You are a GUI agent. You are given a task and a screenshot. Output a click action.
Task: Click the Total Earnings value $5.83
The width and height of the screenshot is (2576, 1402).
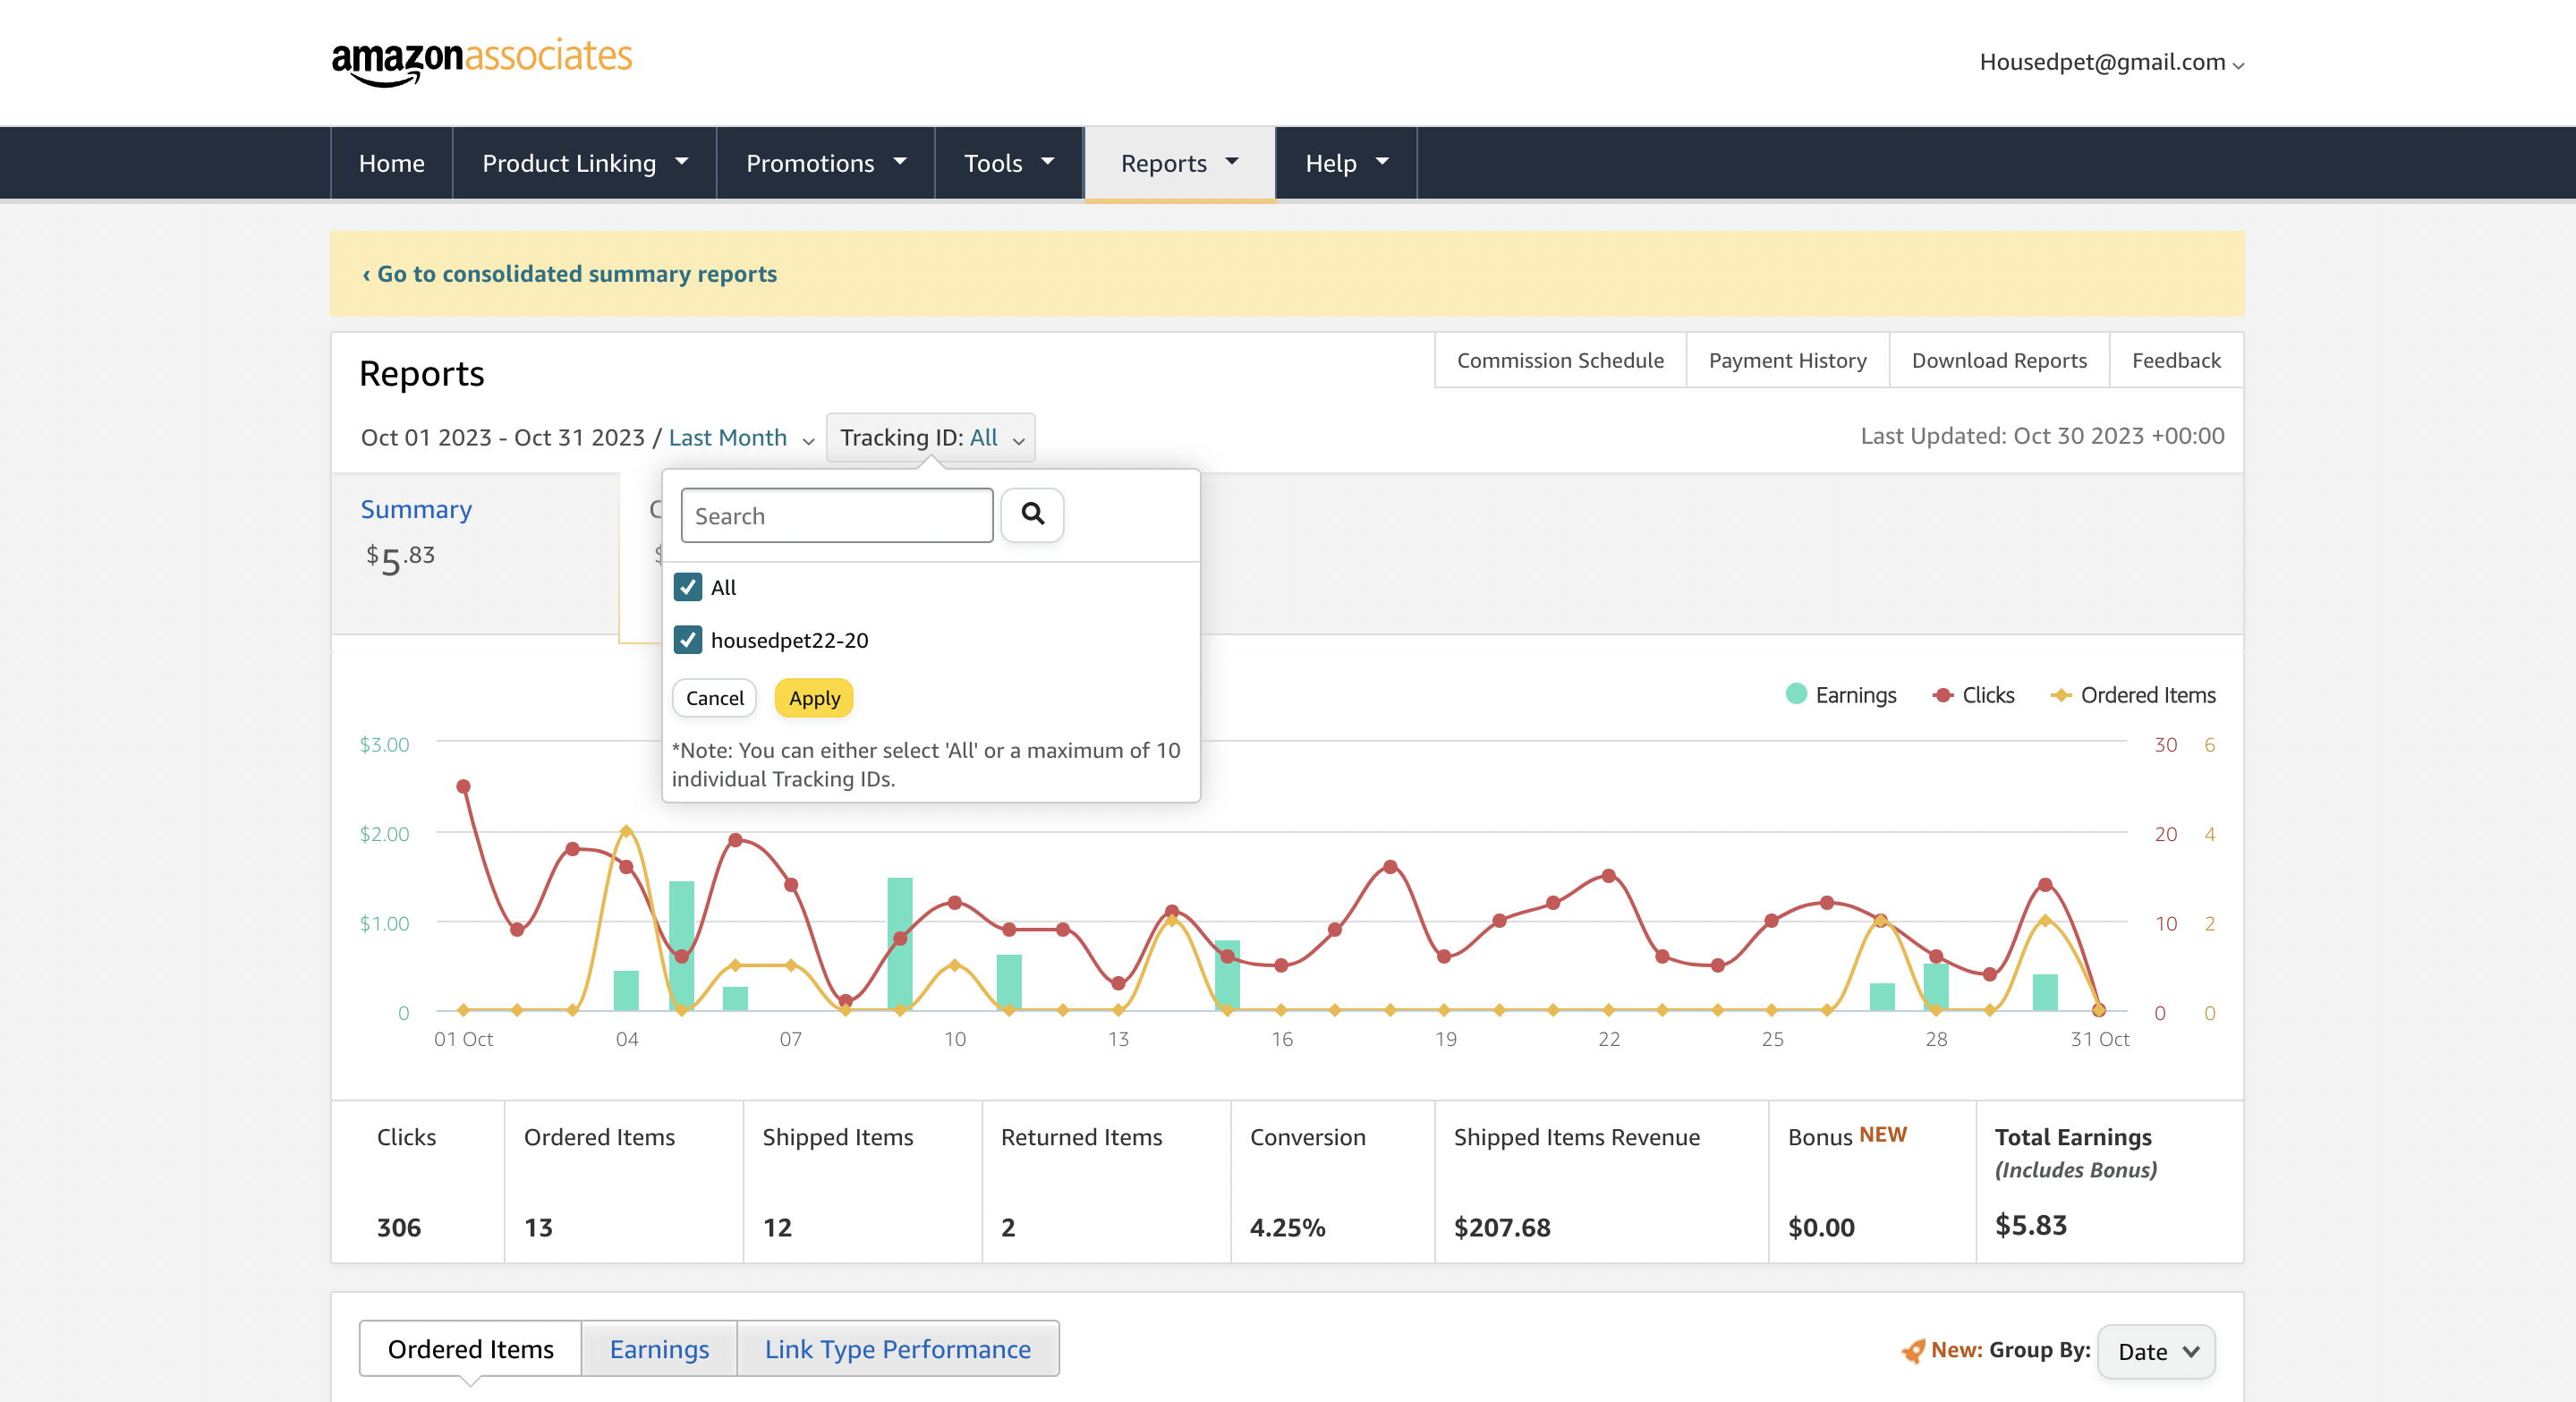pyautogui.click(x=2031, y=1225)
